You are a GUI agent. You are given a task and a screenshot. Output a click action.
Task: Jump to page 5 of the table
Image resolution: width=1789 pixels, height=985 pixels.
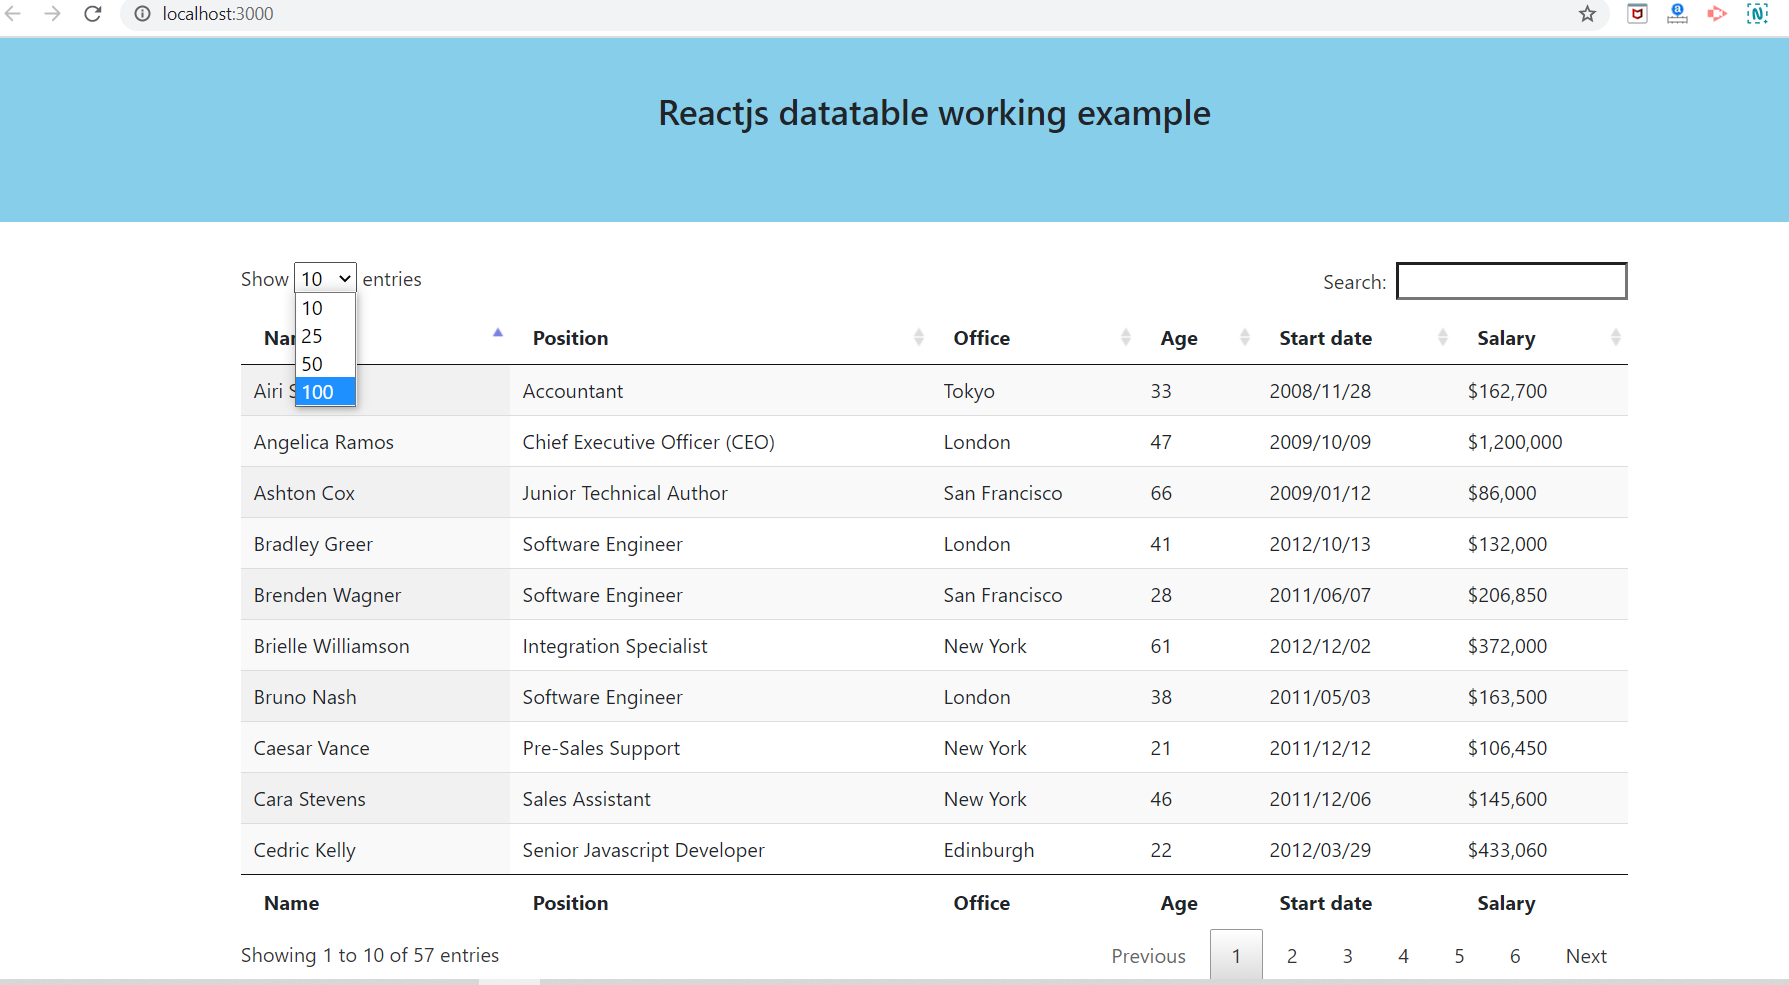tap(1459, 955)
